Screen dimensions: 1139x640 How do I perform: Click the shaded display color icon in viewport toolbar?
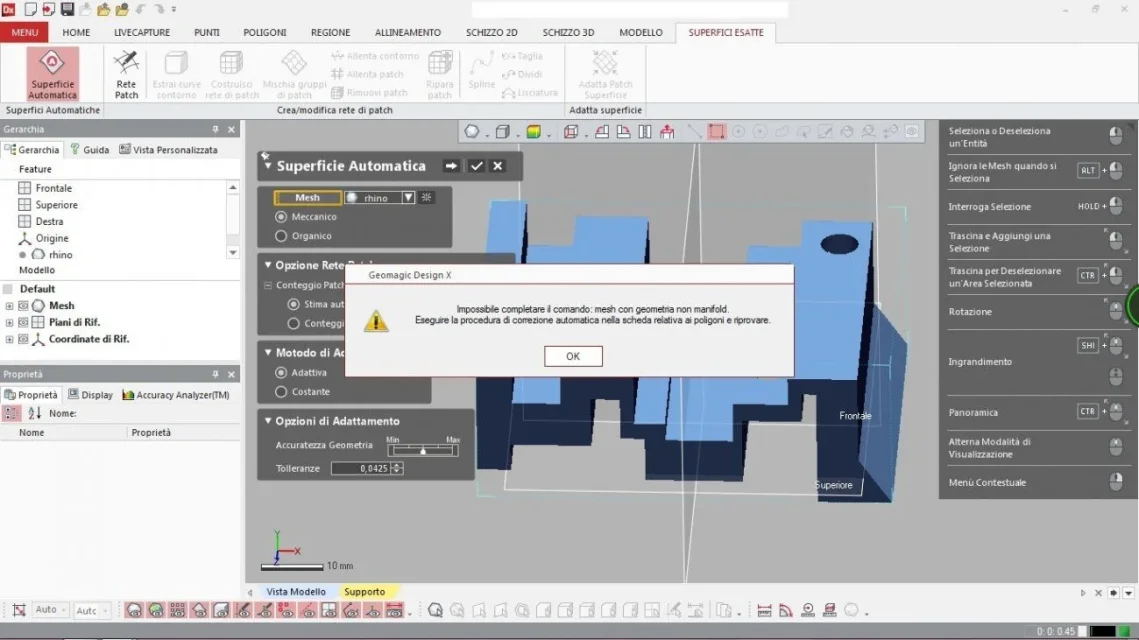[x=534, y=131]
